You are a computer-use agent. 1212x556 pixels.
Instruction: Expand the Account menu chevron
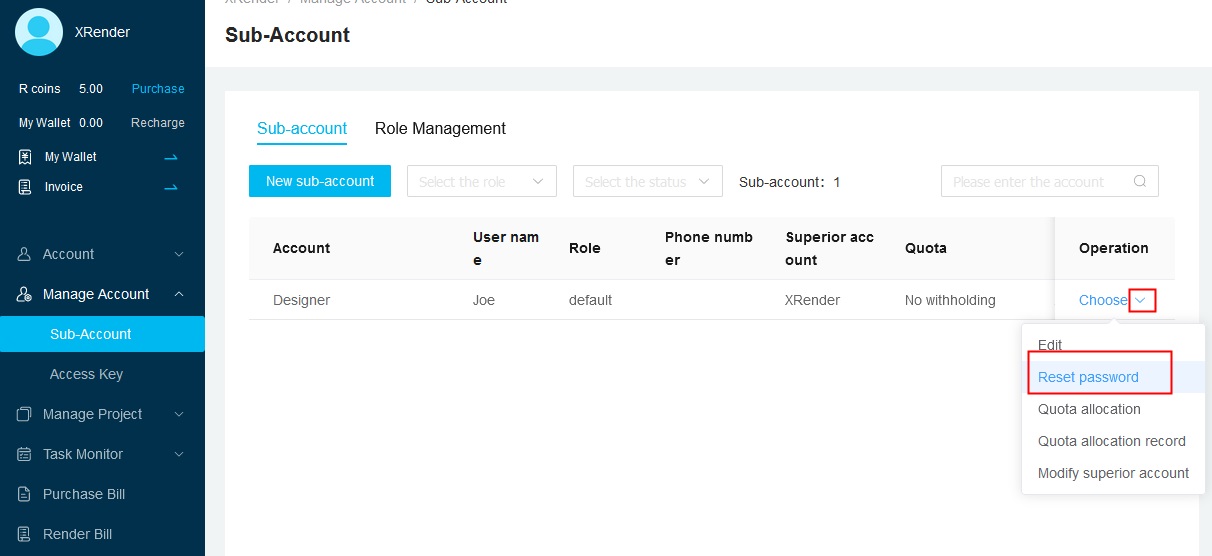(x=179, y=254)
